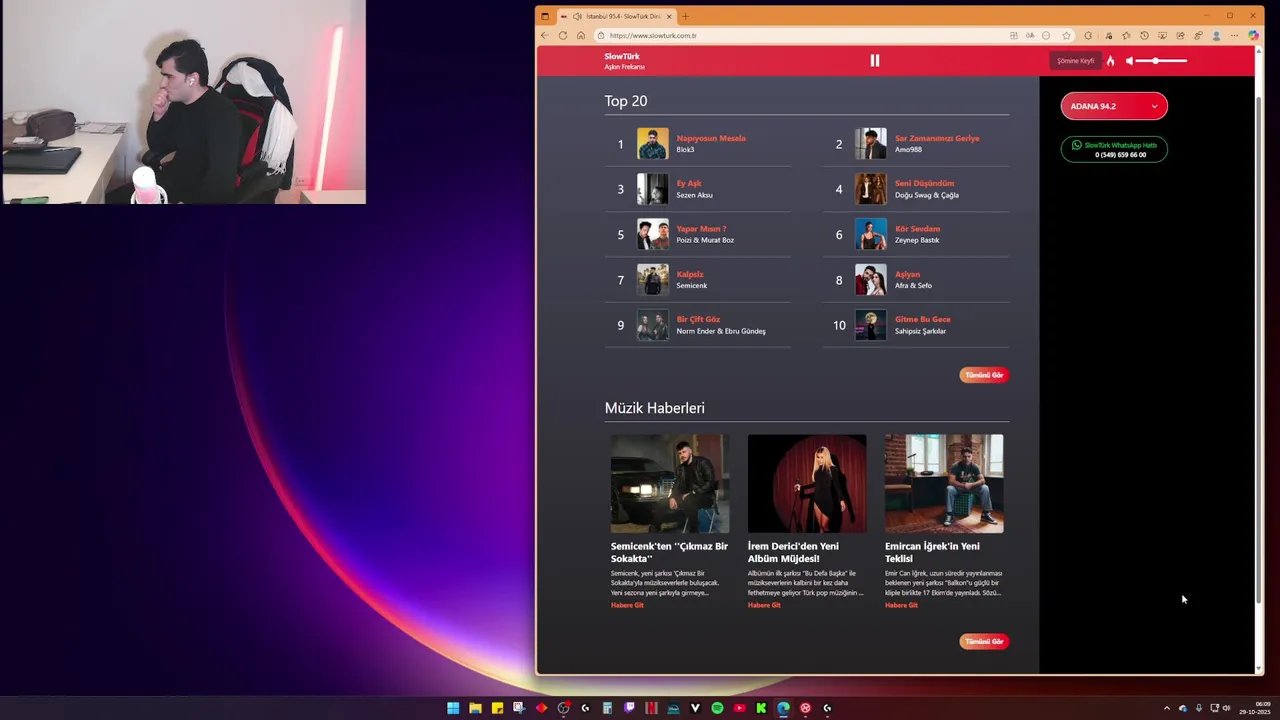Open the YouTube taskbar icon

pyautogui.click(x=739, y=708)
